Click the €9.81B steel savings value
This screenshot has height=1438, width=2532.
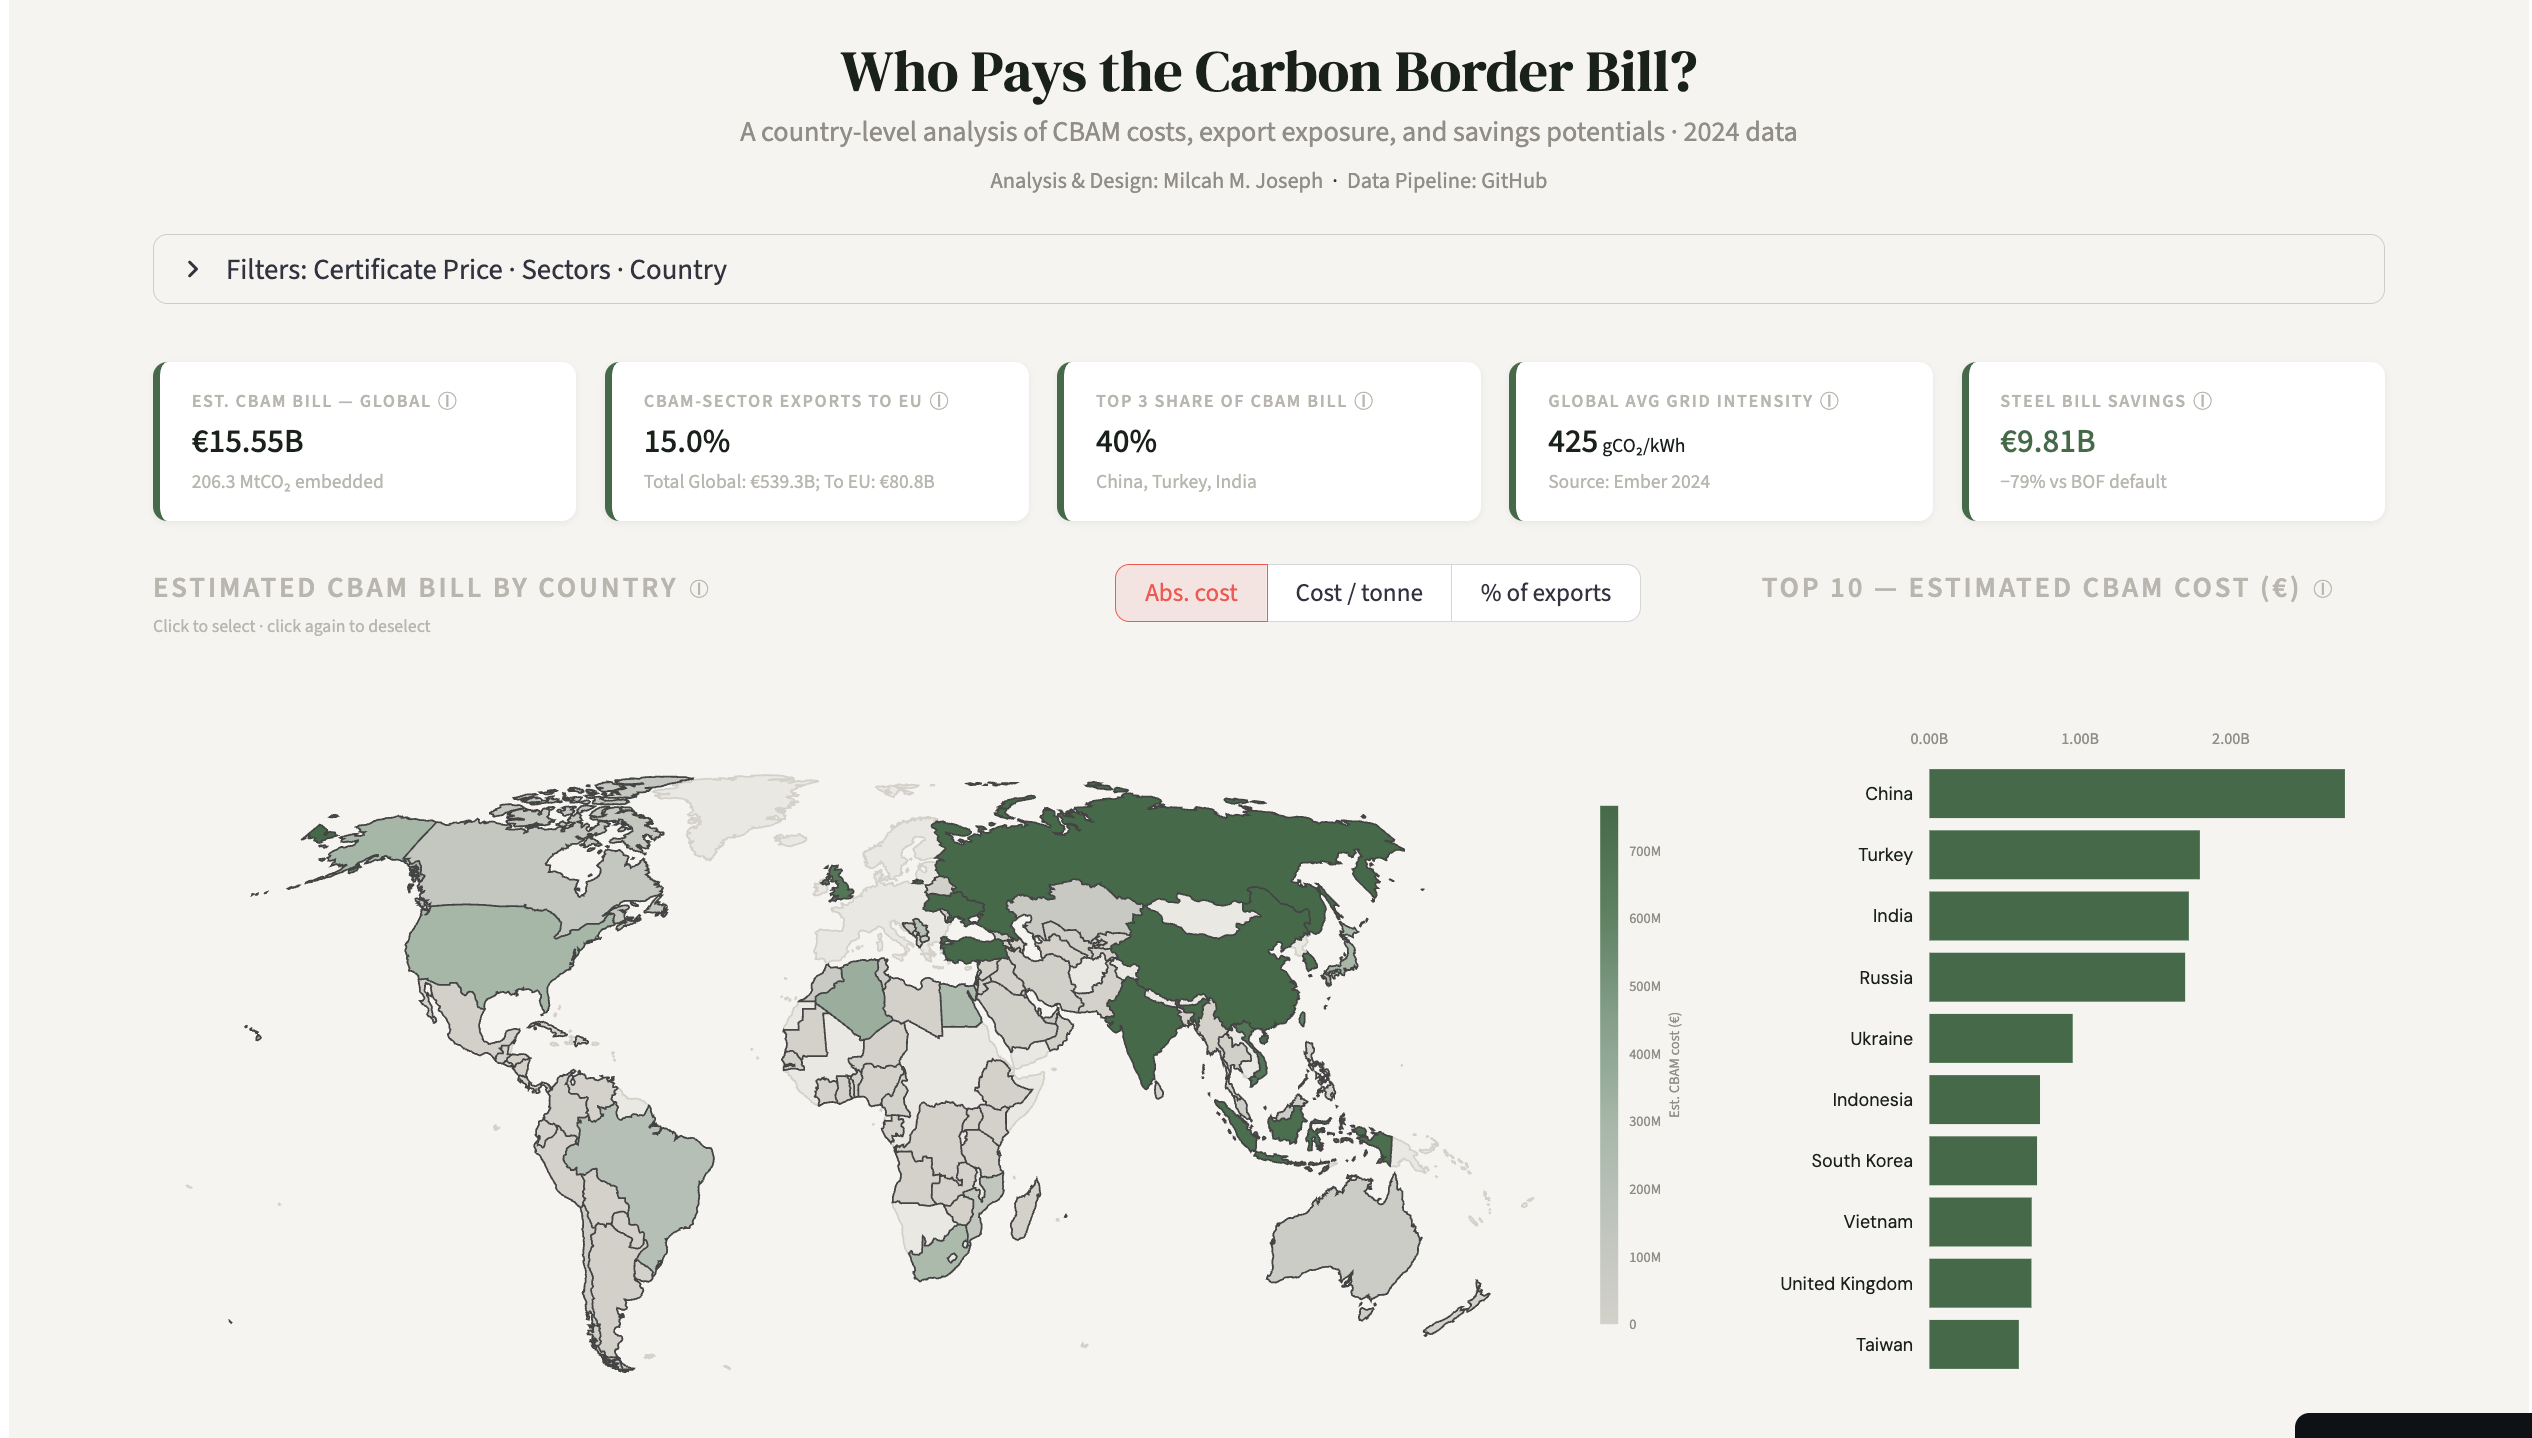coord(2047,441)
